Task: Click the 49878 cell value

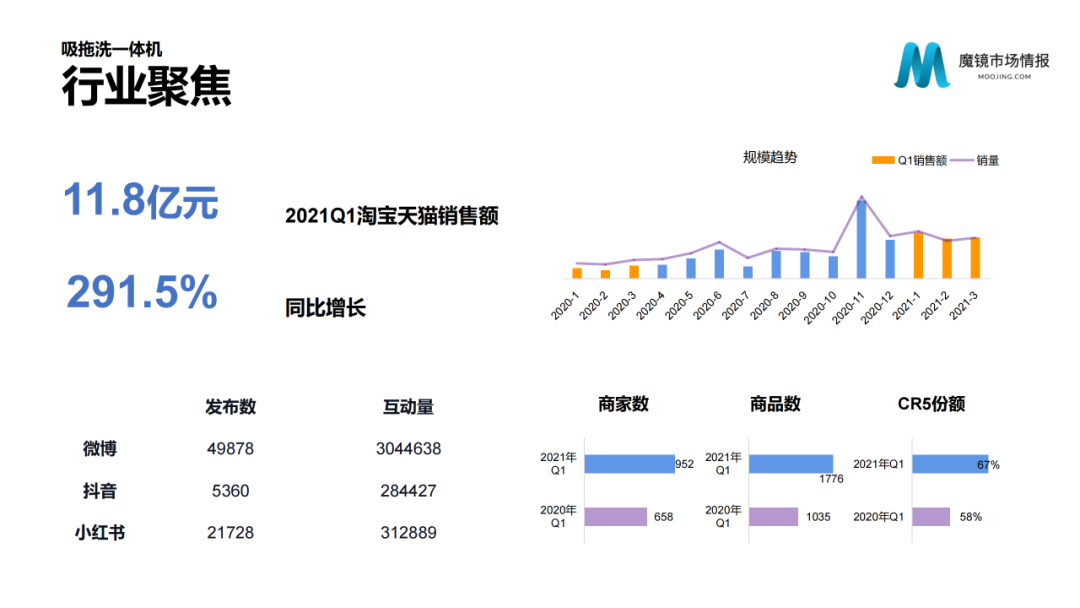Action: pos(230,449)
